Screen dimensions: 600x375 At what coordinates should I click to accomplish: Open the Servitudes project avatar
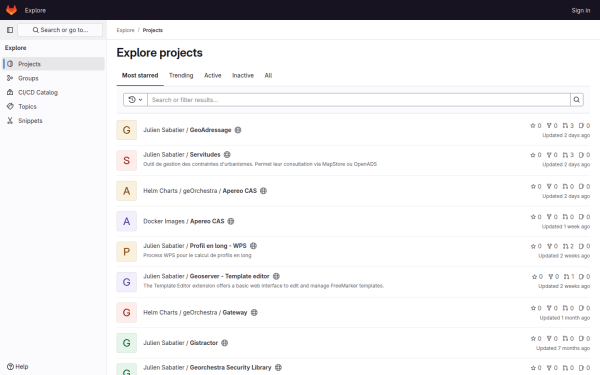(127, 160)
